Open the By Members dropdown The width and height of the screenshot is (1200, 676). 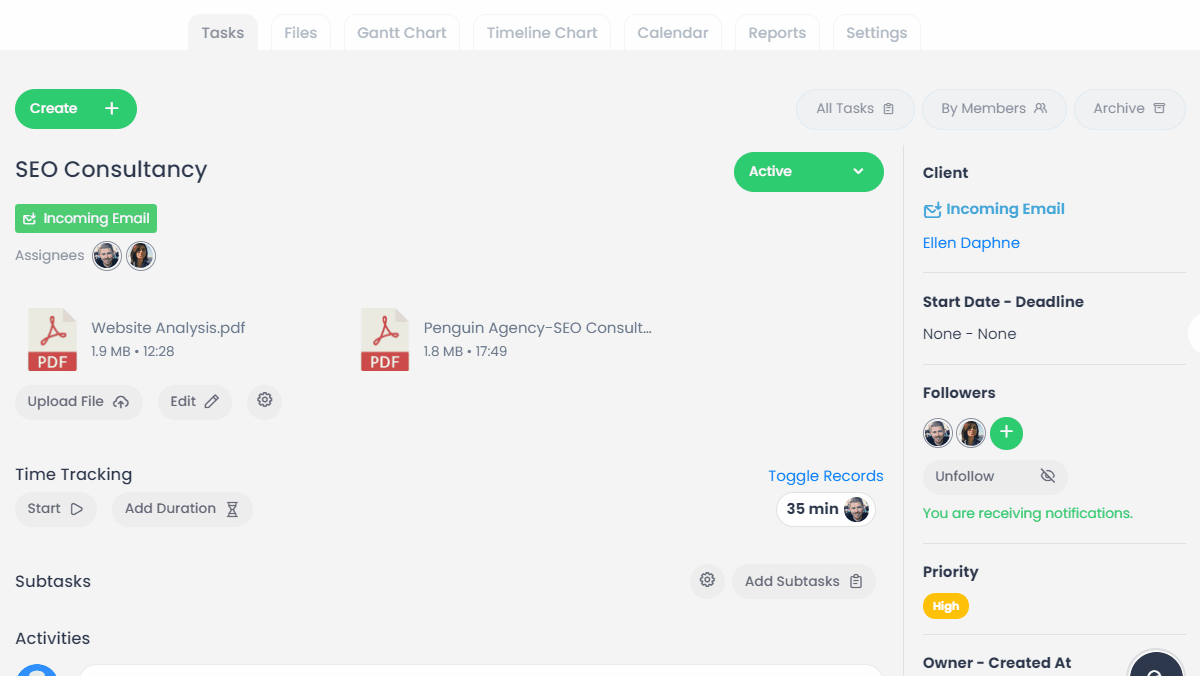coord(993,109)
